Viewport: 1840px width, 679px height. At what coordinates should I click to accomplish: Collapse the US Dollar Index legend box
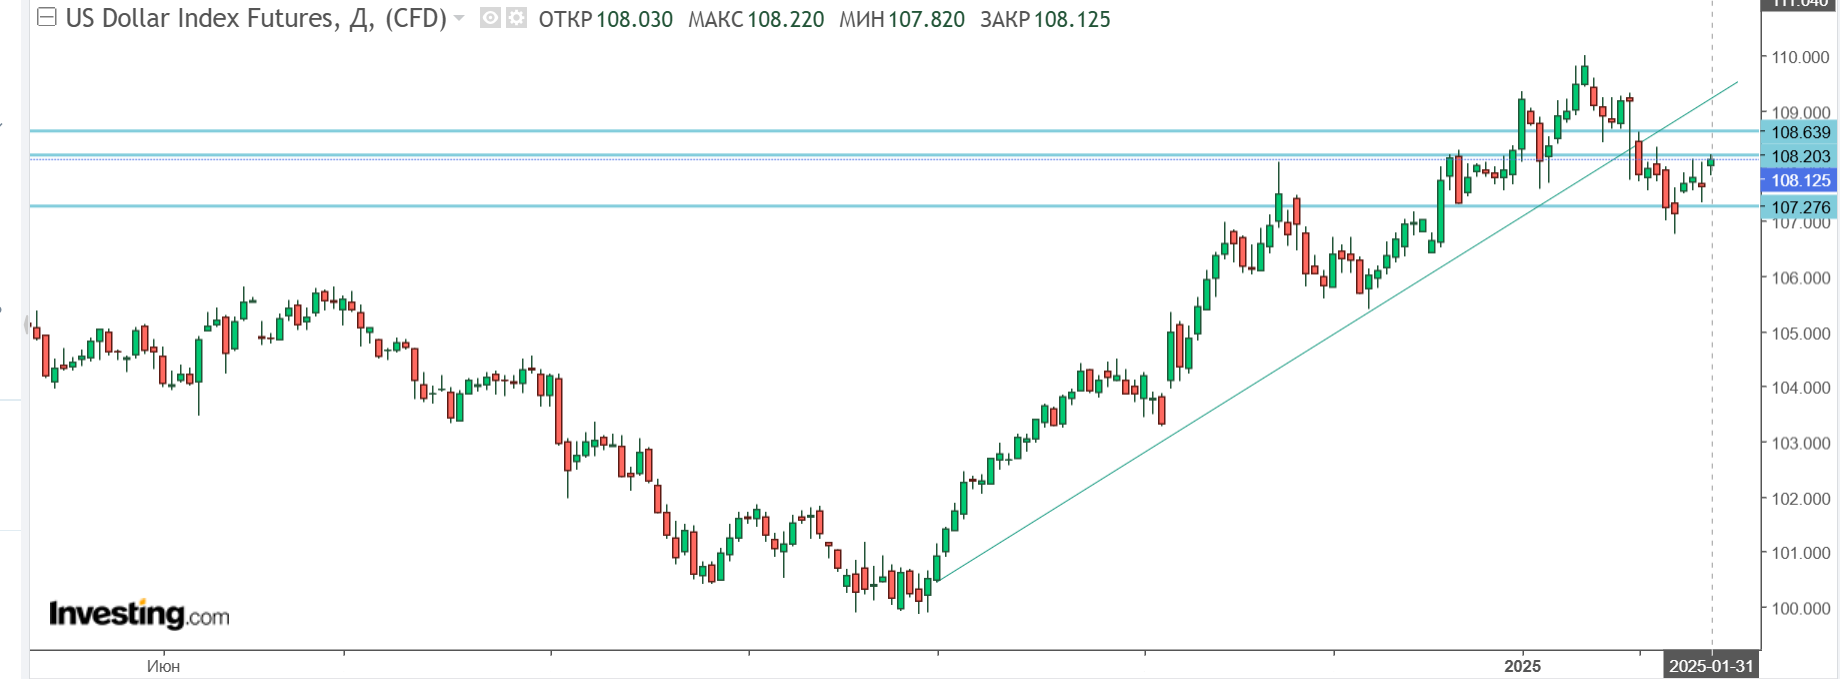pyautogui.click(x=46, y=18)
